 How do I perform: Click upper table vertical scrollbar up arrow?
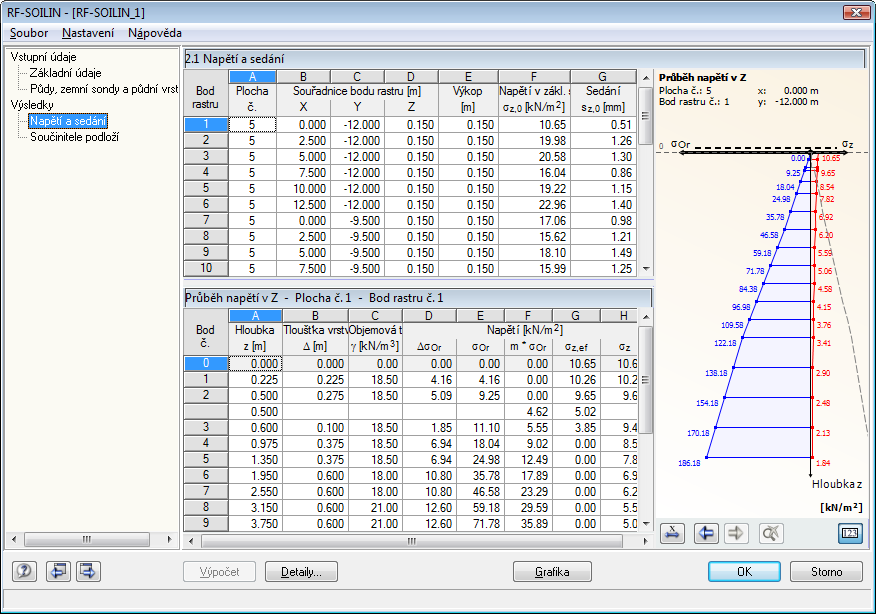click(646, 78)
